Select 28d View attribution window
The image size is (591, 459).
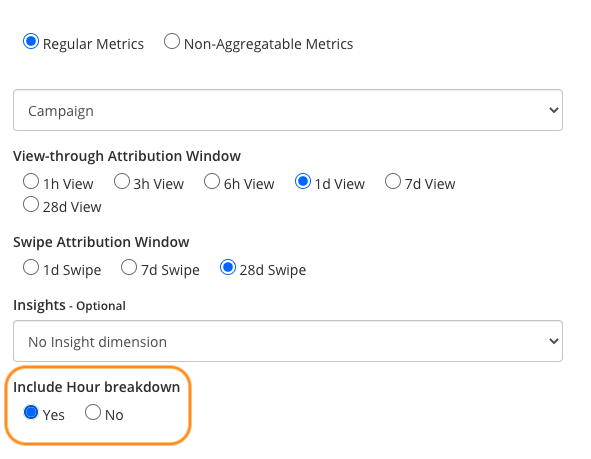click(x=31, y=204)
